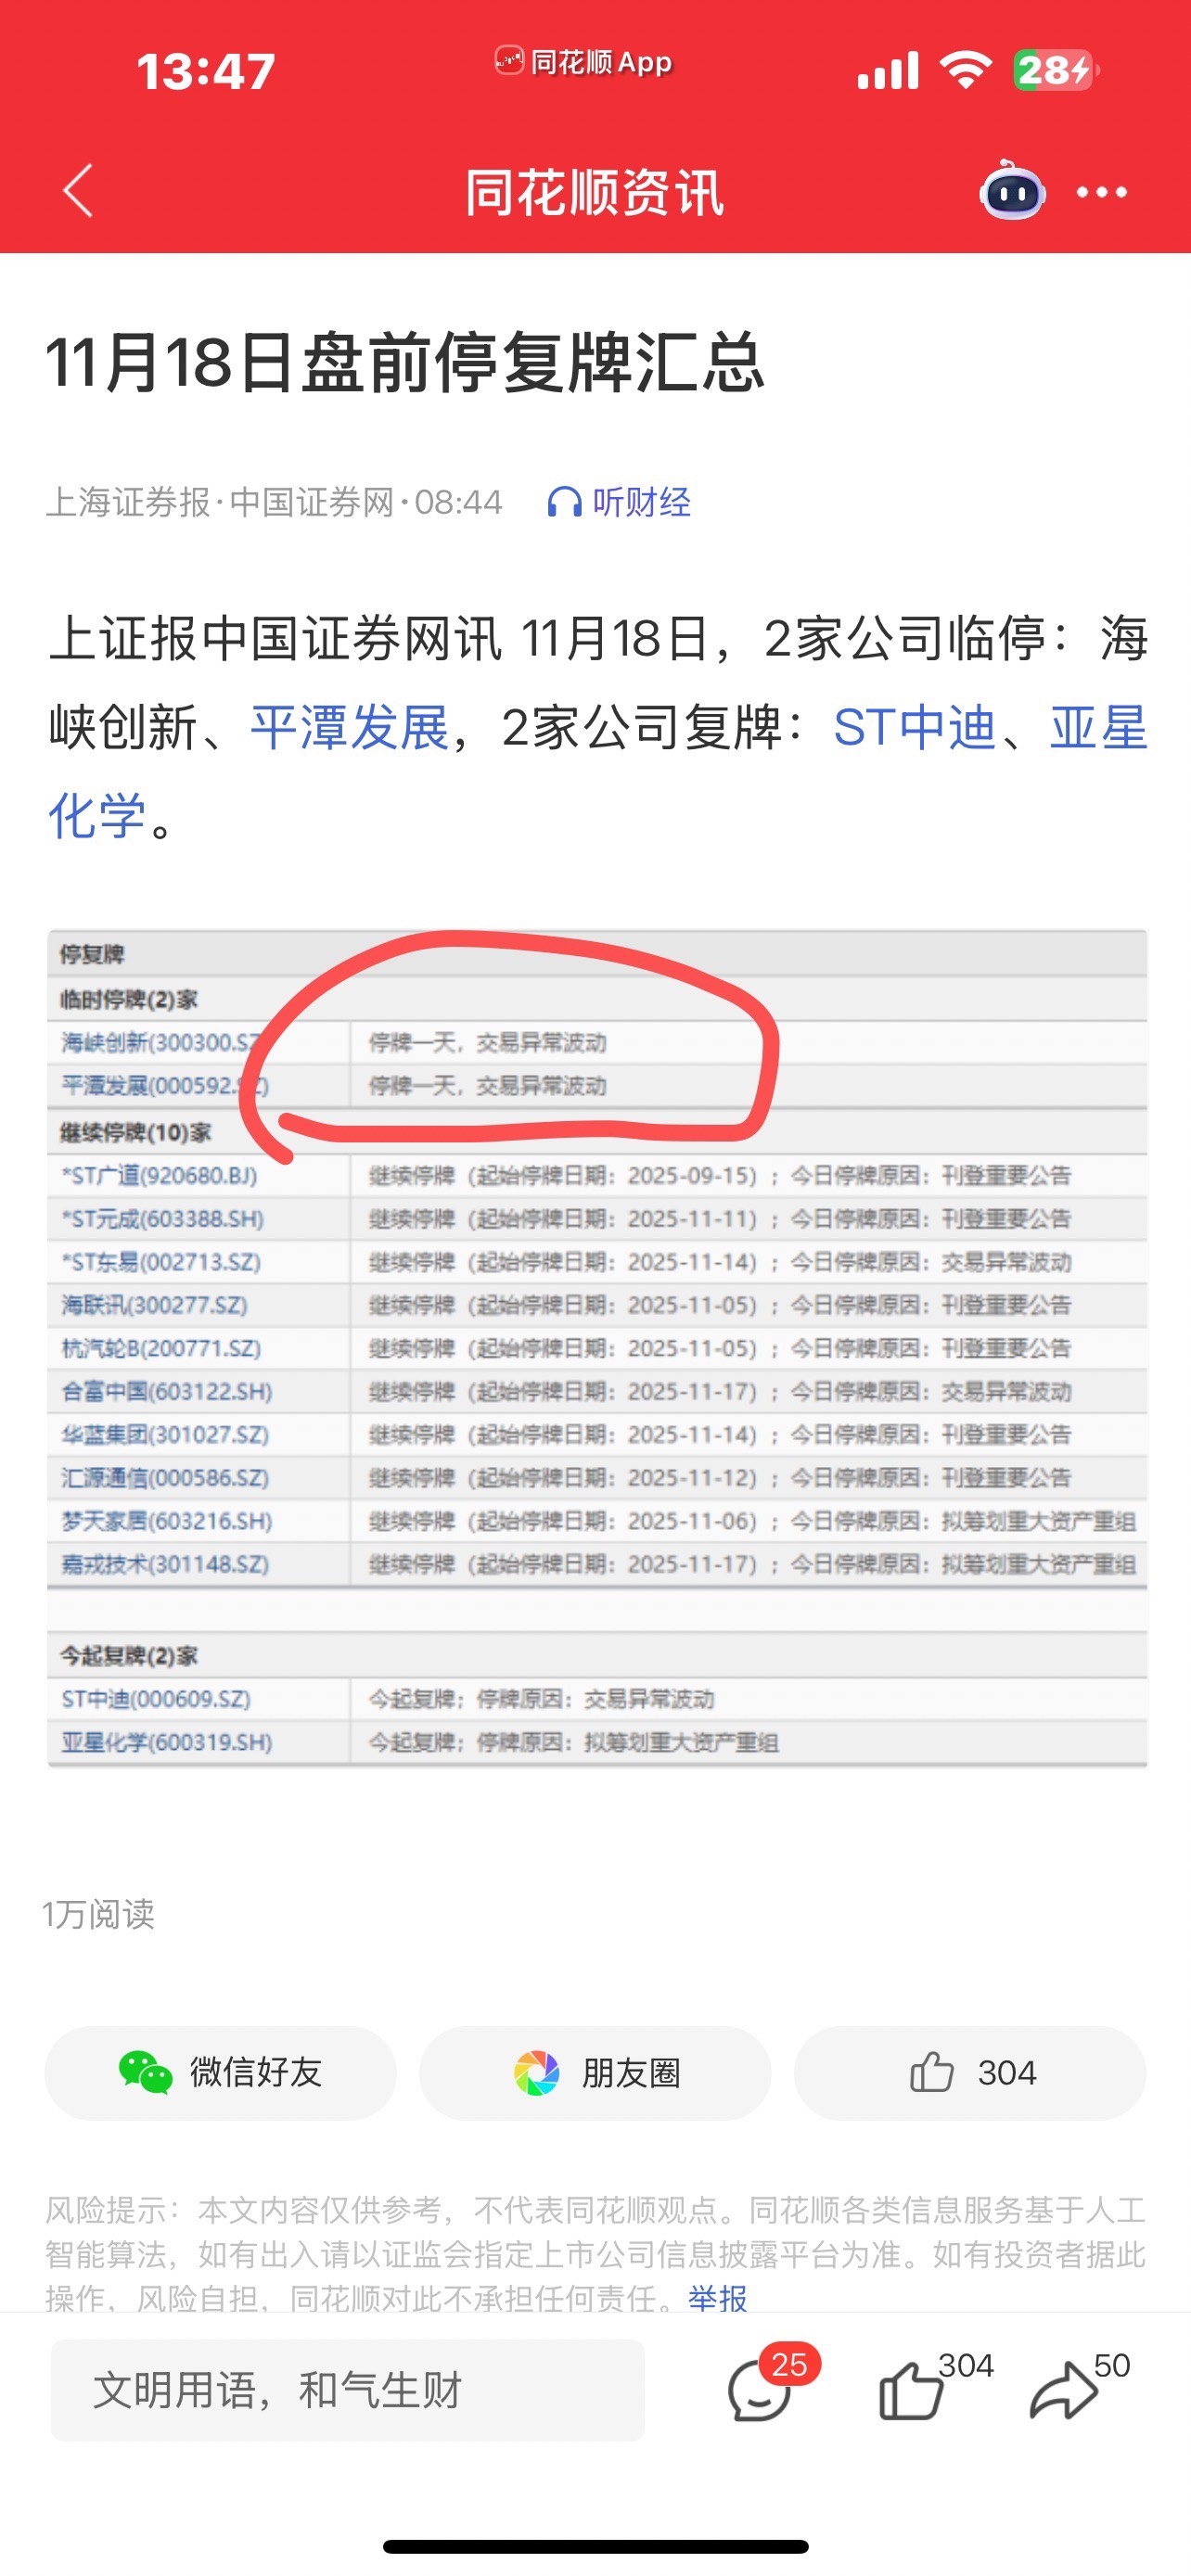Image resolution: width=1191 pixels, height=2576 pixels.
Task: Share to 微信好友
Action: [220, 2073]
